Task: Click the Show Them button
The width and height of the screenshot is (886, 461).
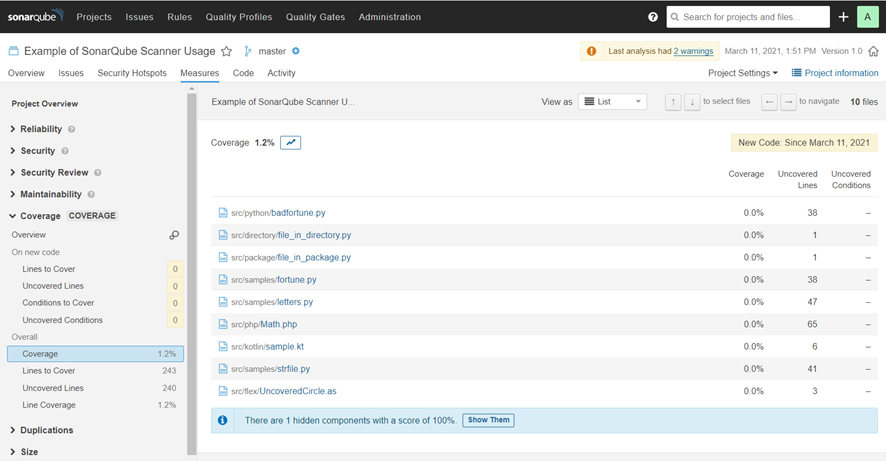Action: [x=488, y=420]
